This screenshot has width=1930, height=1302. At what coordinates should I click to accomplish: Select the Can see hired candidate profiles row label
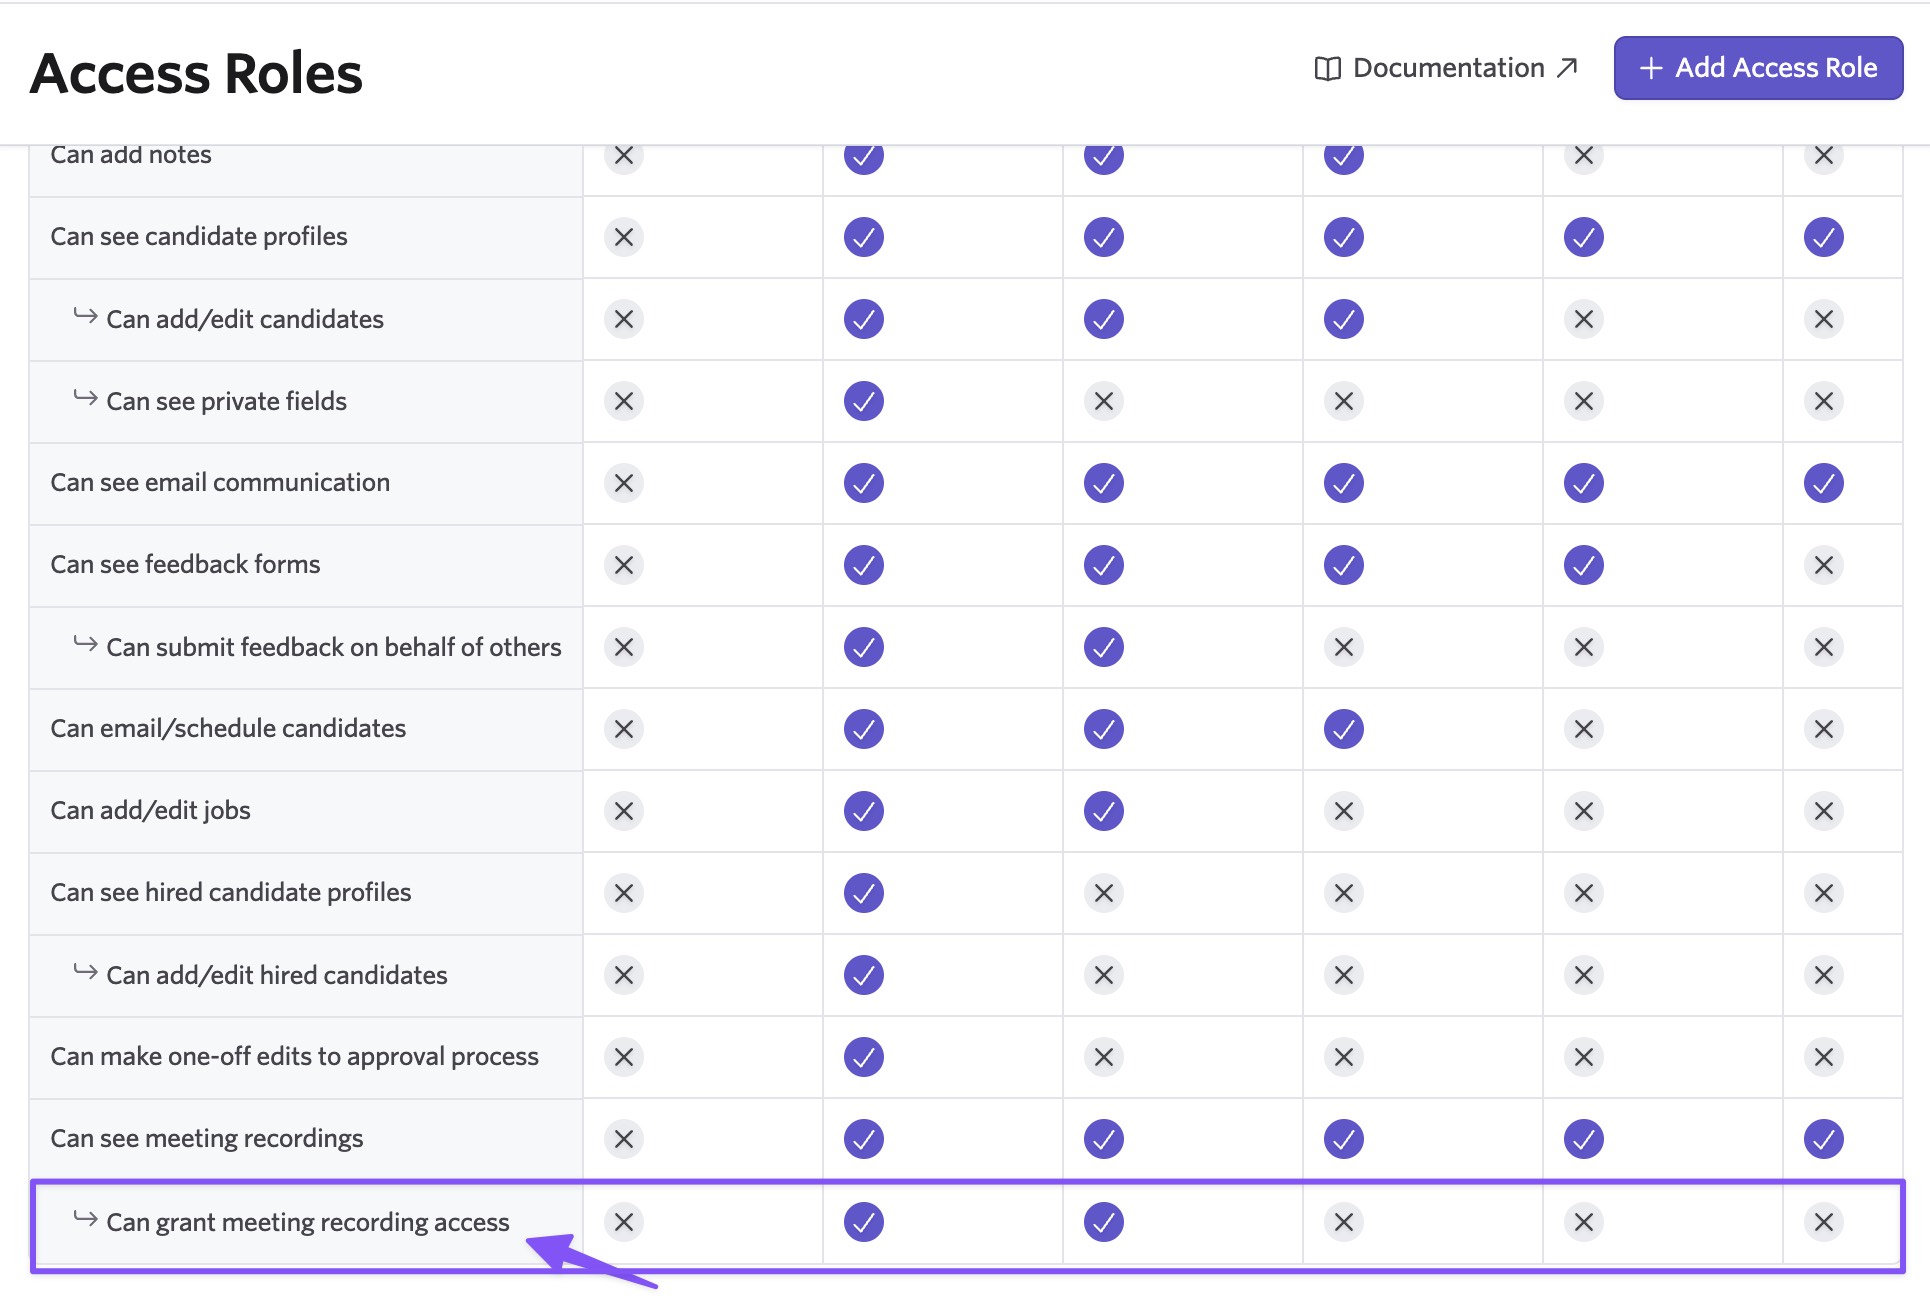point(231,892)
